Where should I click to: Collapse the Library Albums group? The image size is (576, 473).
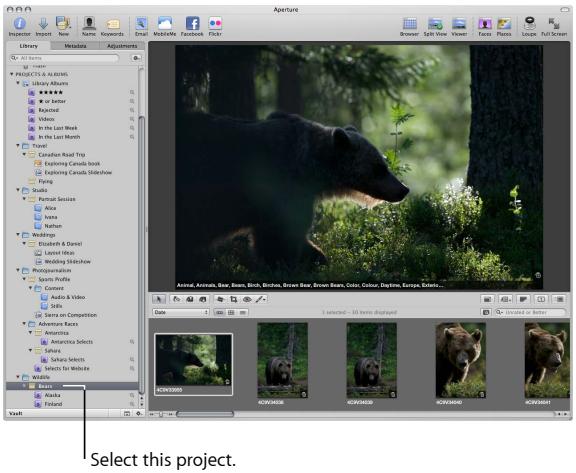click(18, 83)
